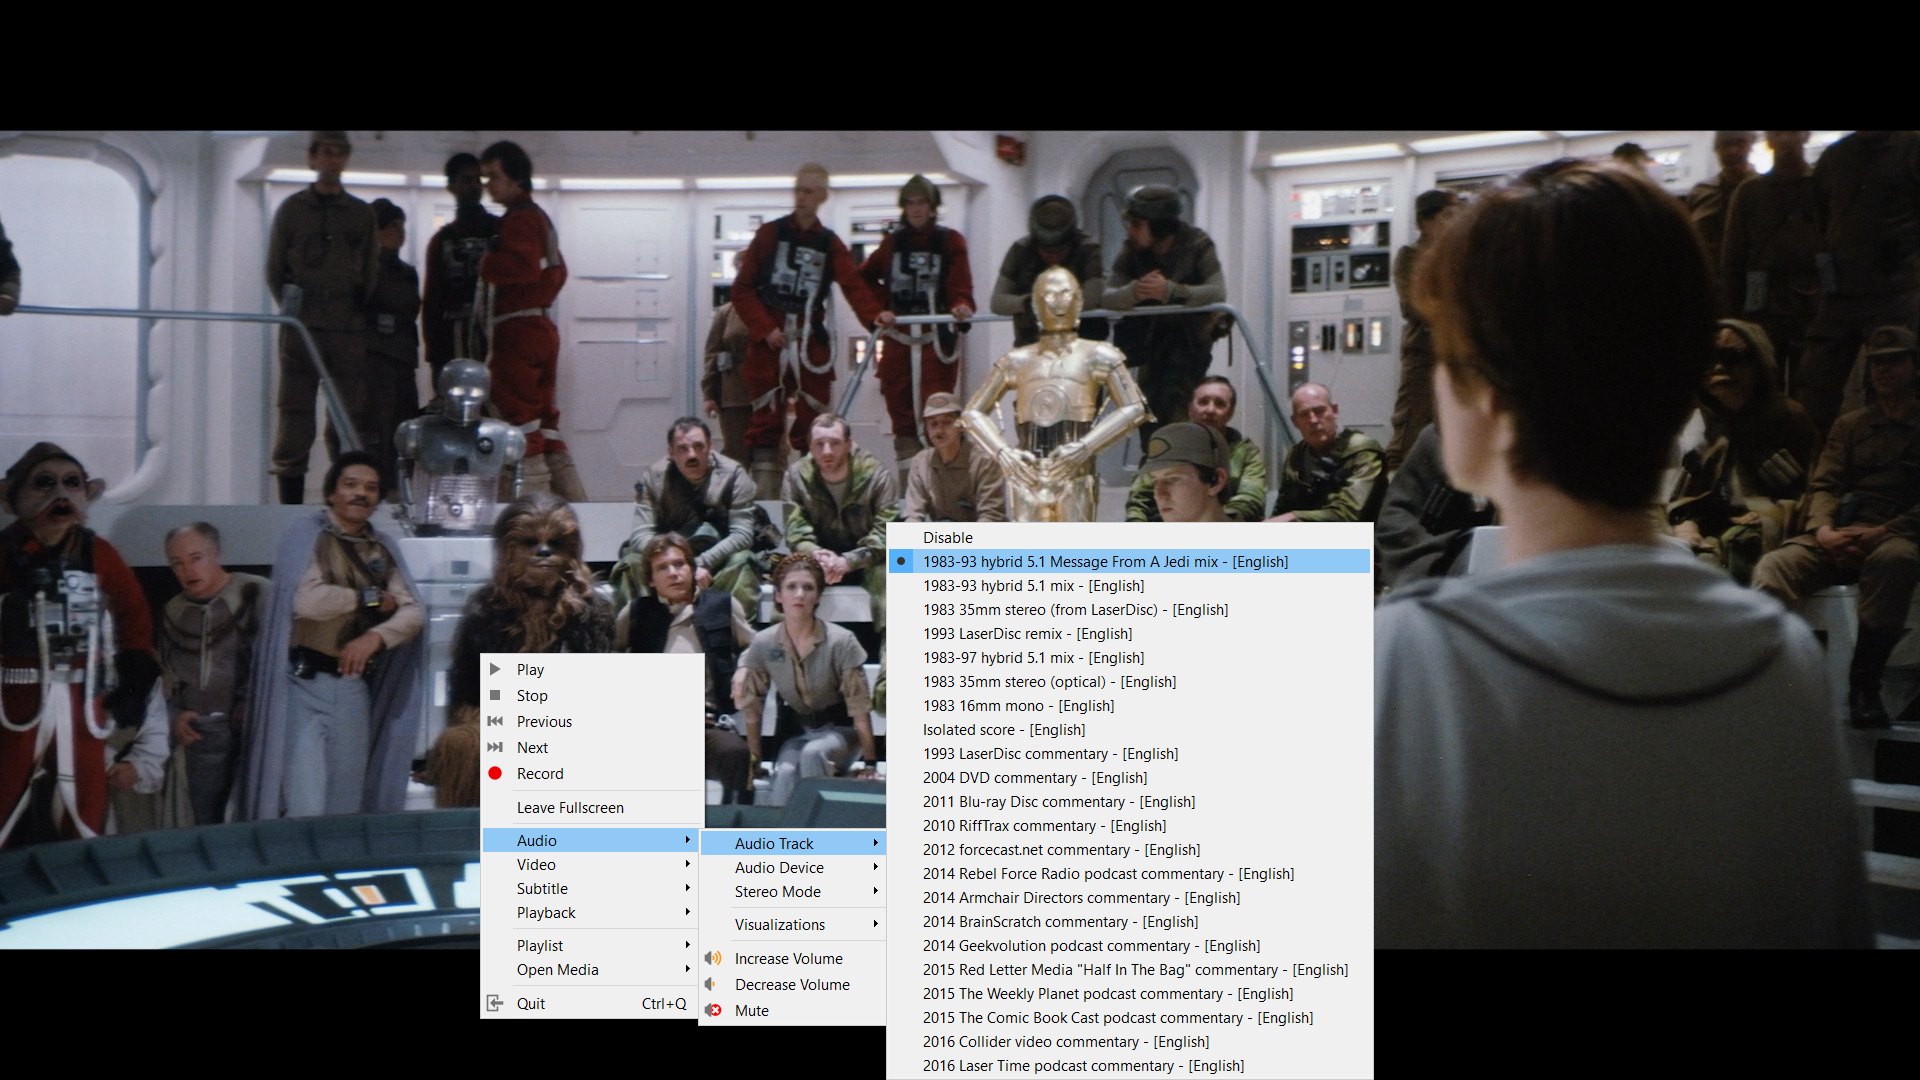Select 2016 Collider video commentary track
1920x1080 pixels.
pyautogui.click(x=1129, y=1041)
